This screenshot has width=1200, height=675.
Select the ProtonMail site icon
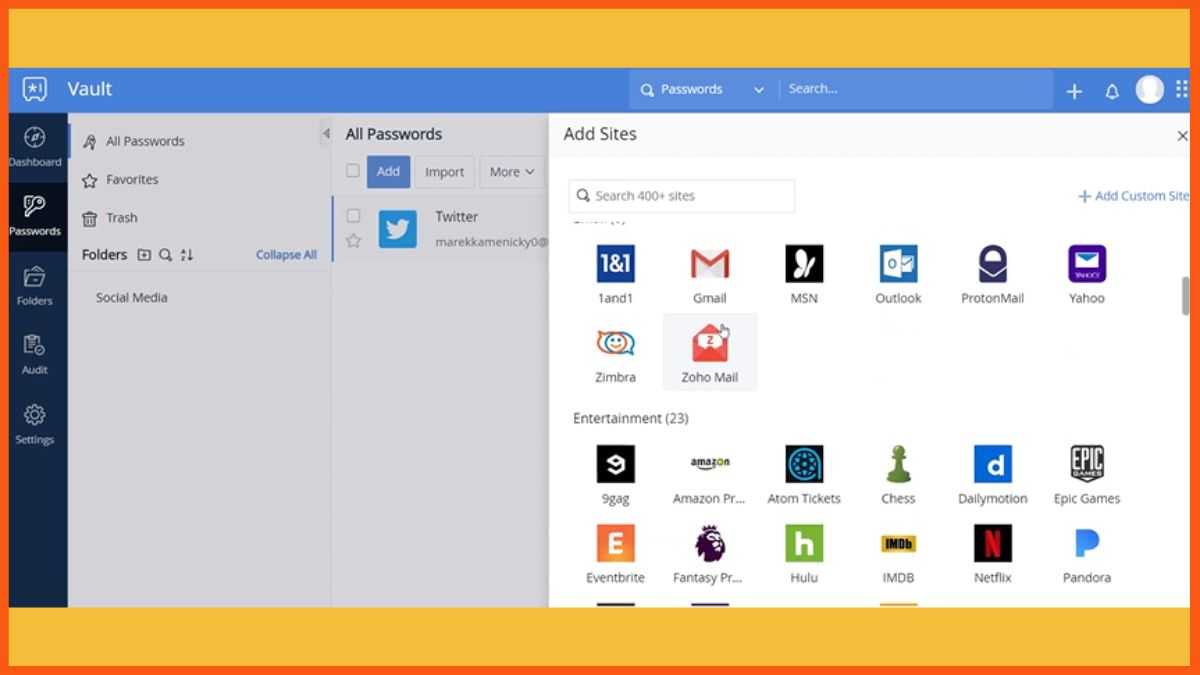992,265
